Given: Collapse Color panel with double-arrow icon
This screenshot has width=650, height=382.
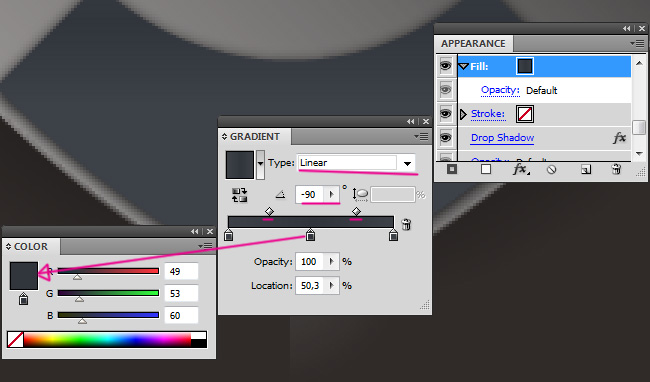Looking at the screenshot, I should coord(194,232).
